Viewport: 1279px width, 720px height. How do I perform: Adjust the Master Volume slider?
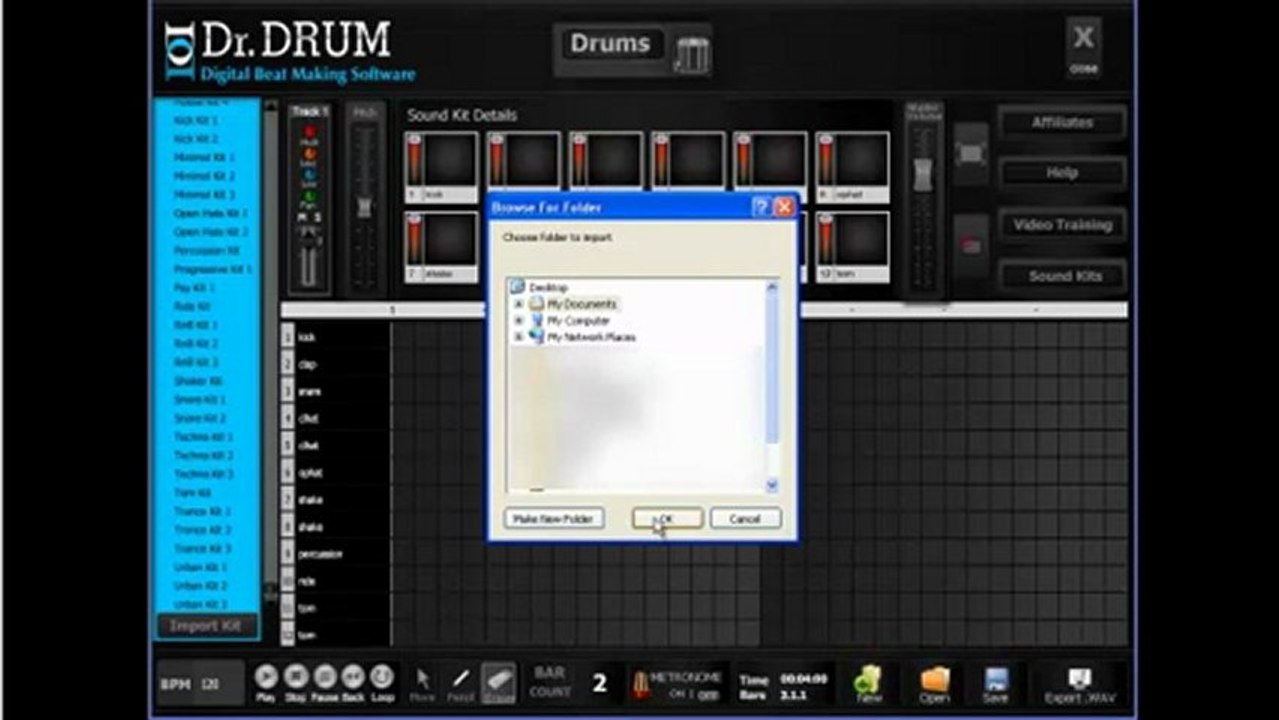pyautogui.click(x=922, y=175)
